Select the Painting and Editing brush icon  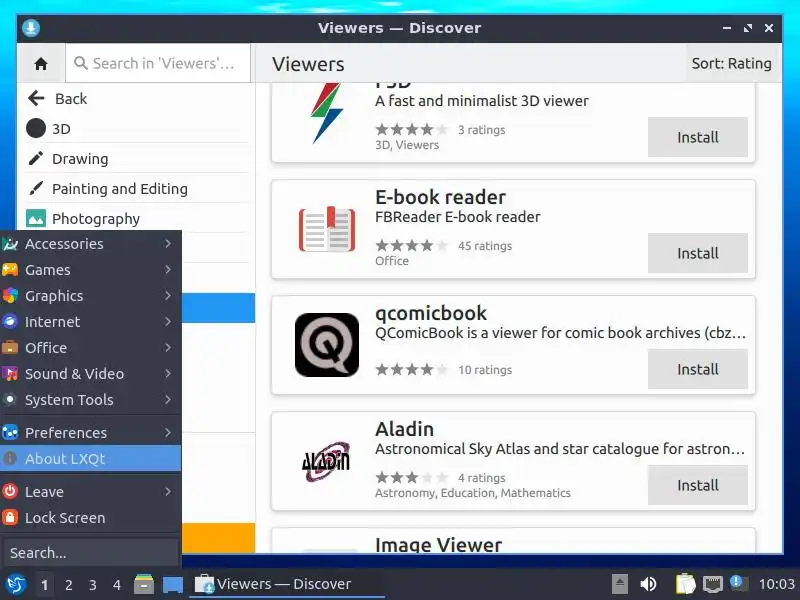point(36,189)
